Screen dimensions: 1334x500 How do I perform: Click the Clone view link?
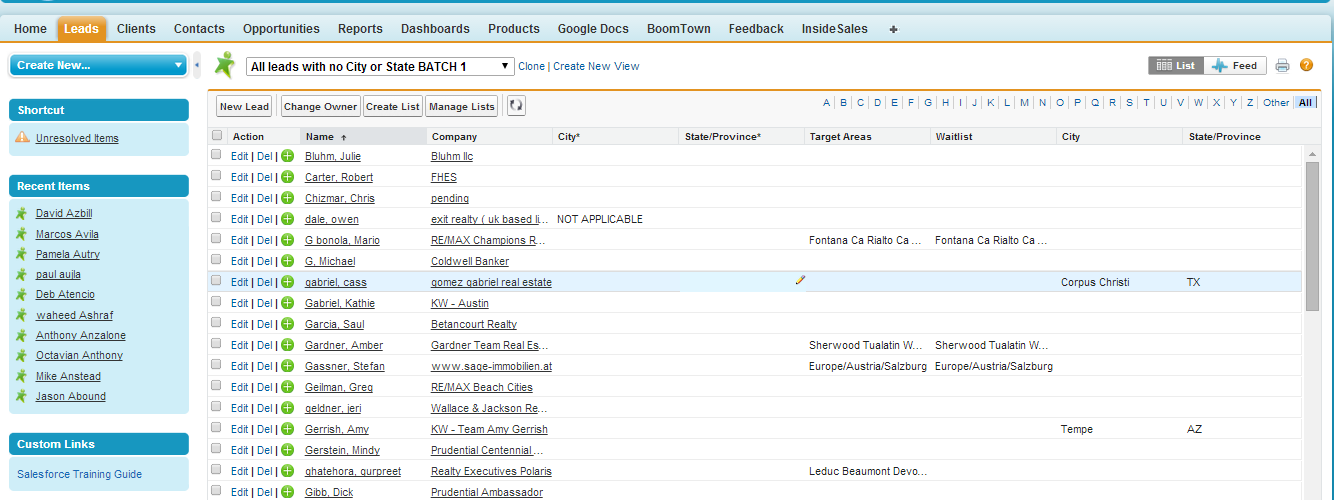tap(532, 66)
